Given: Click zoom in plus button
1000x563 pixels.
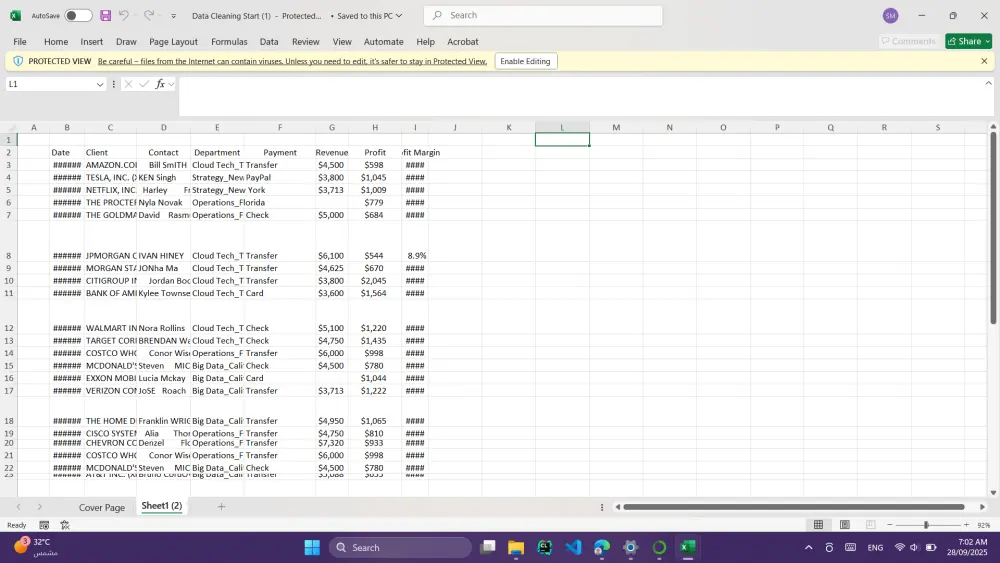Looking at the screenshot, I should 966,525.
